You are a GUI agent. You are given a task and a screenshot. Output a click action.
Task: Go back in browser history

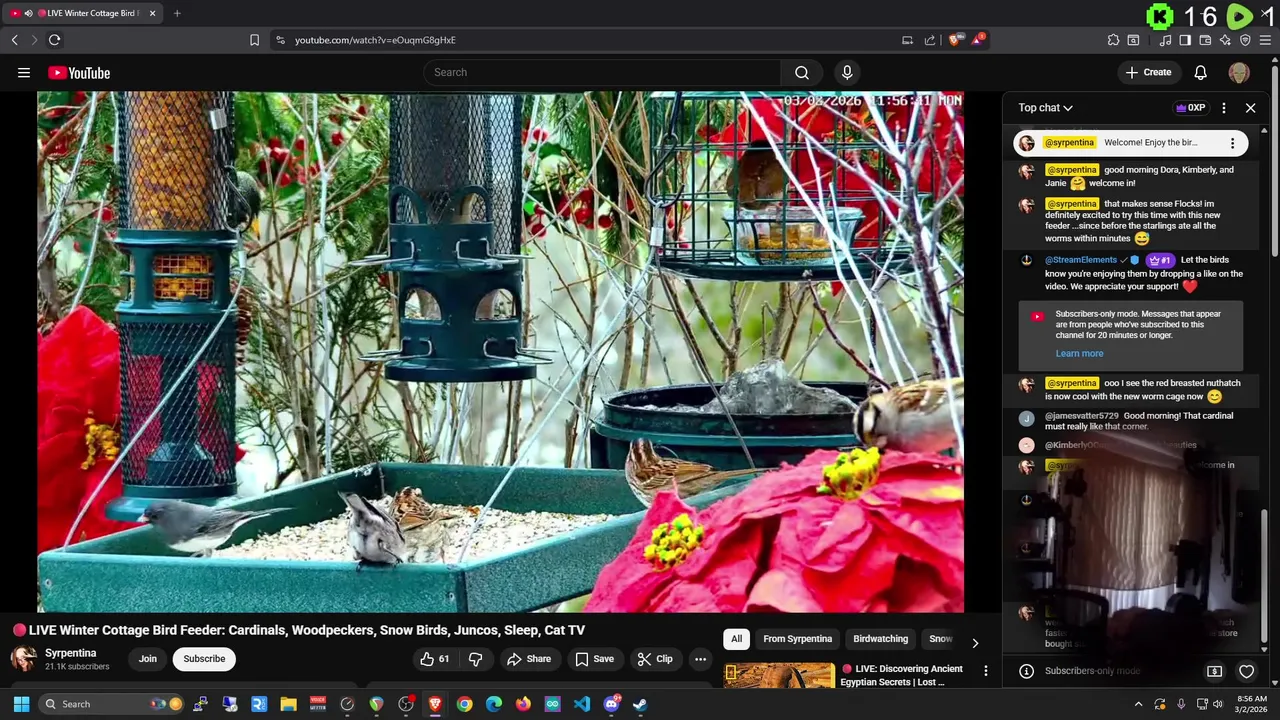point(14,40)
